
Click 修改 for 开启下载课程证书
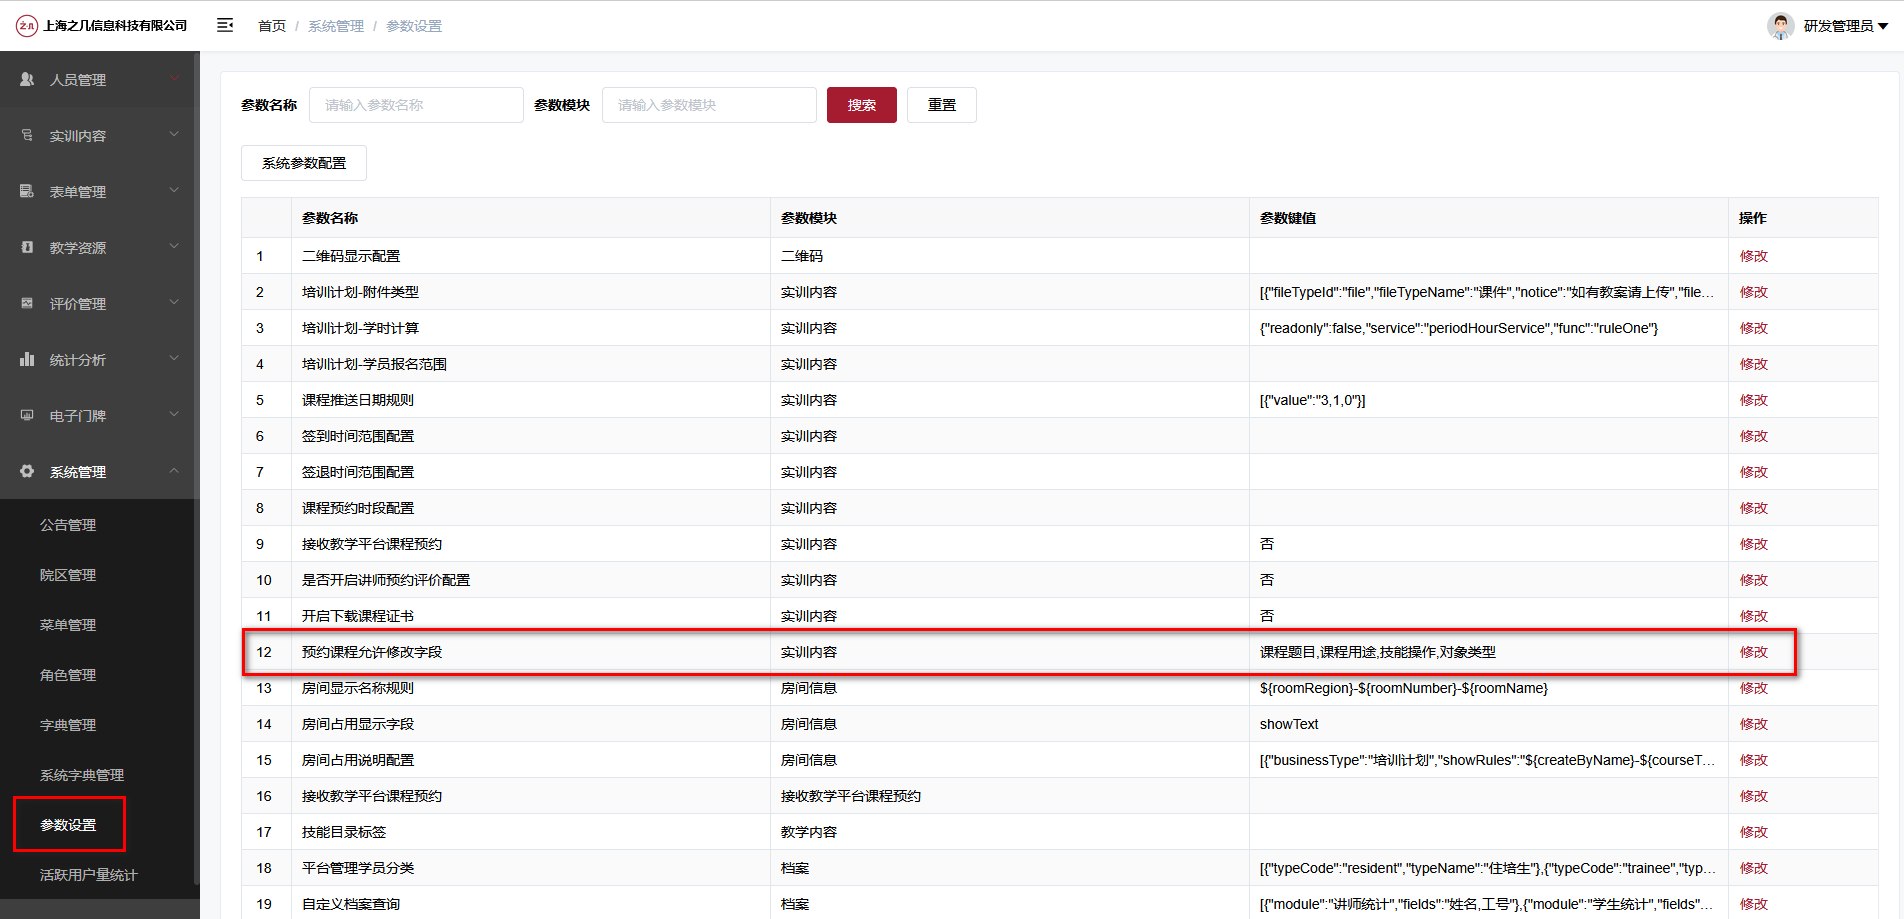coord(1753,616)
